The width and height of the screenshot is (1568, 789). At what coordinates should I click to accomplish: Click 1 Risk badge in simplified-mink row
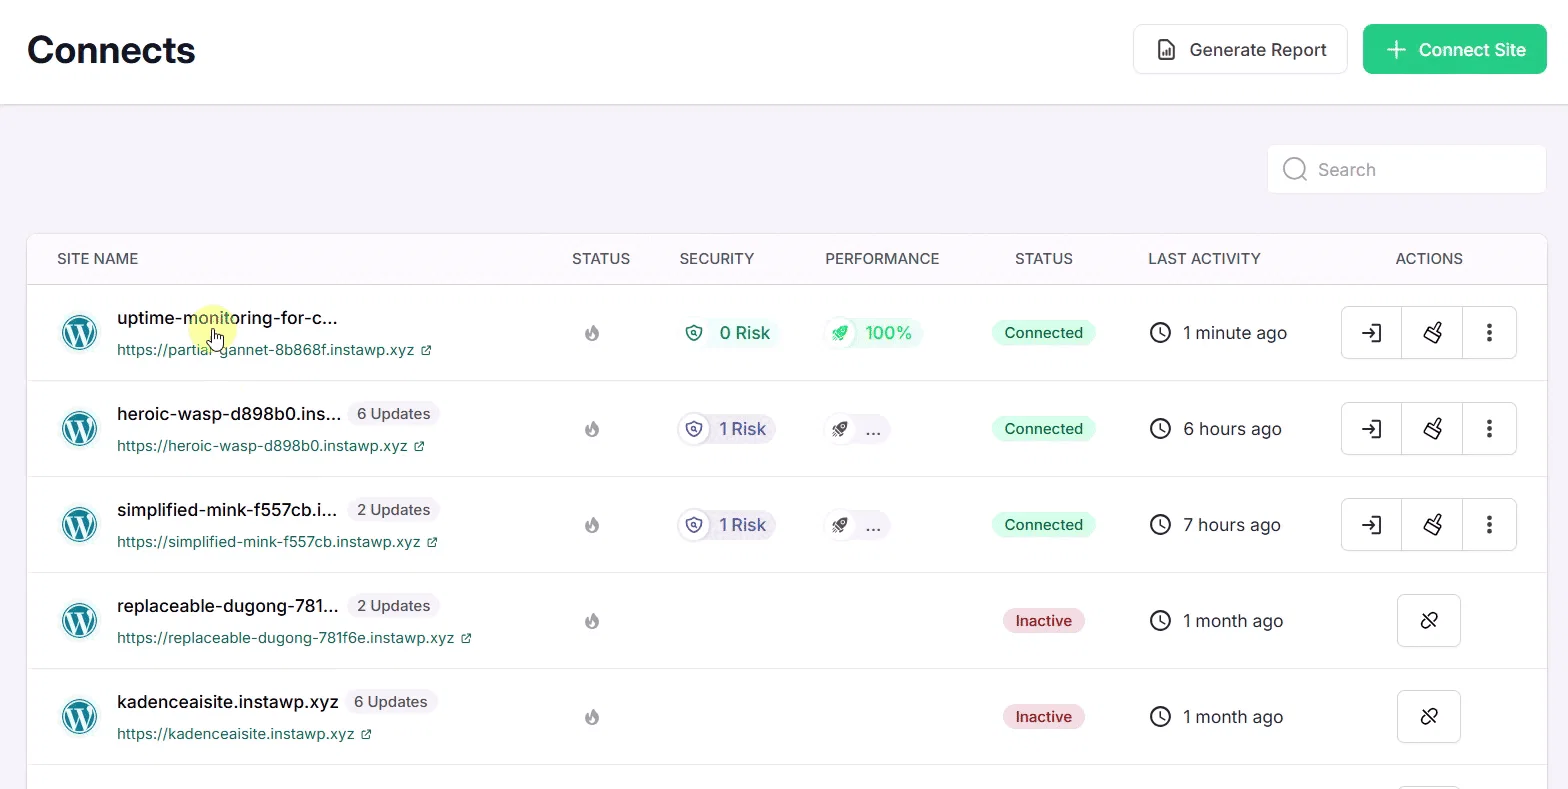click(x=727, y=525)
